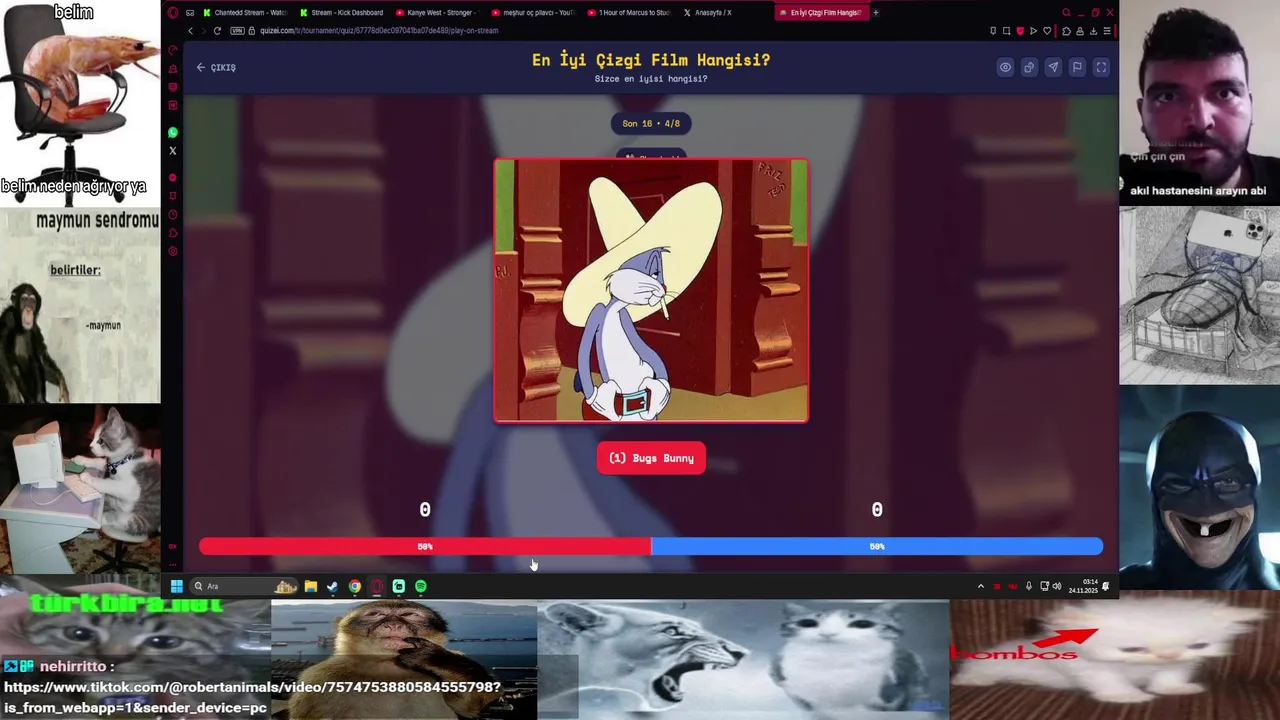Expand hidden system tray icons chevron
The width and height of the screenshot is (1280, 720).
(x=980, y=586)
